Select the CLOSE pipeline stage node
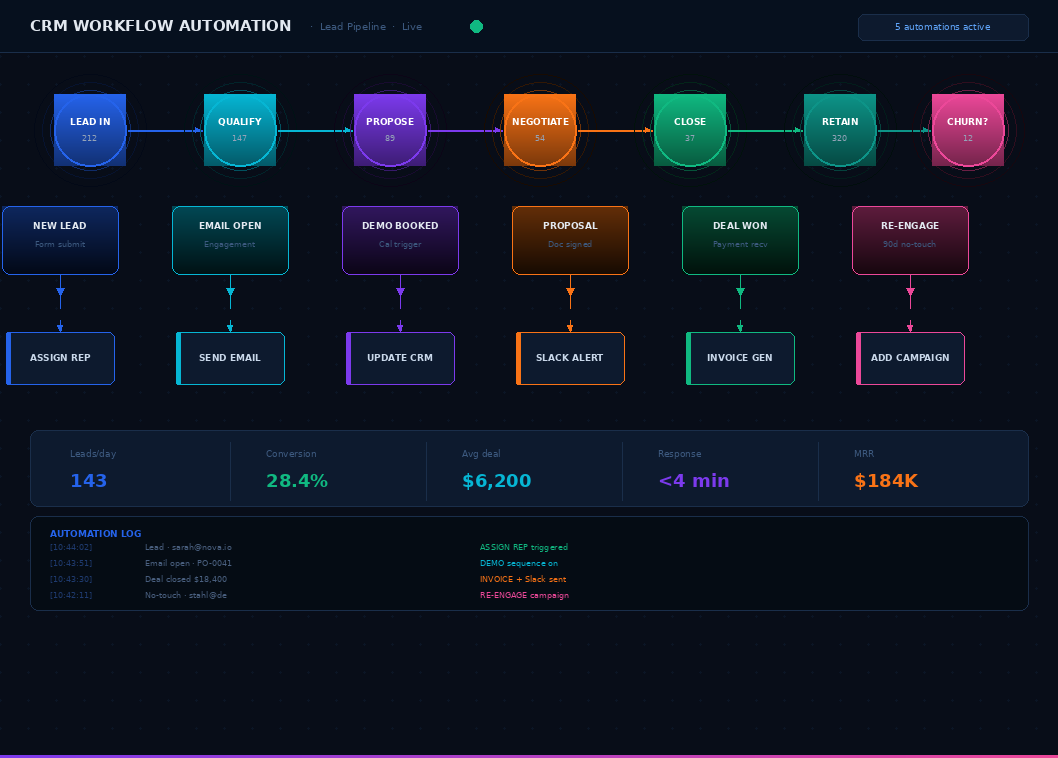 point(690,130)
